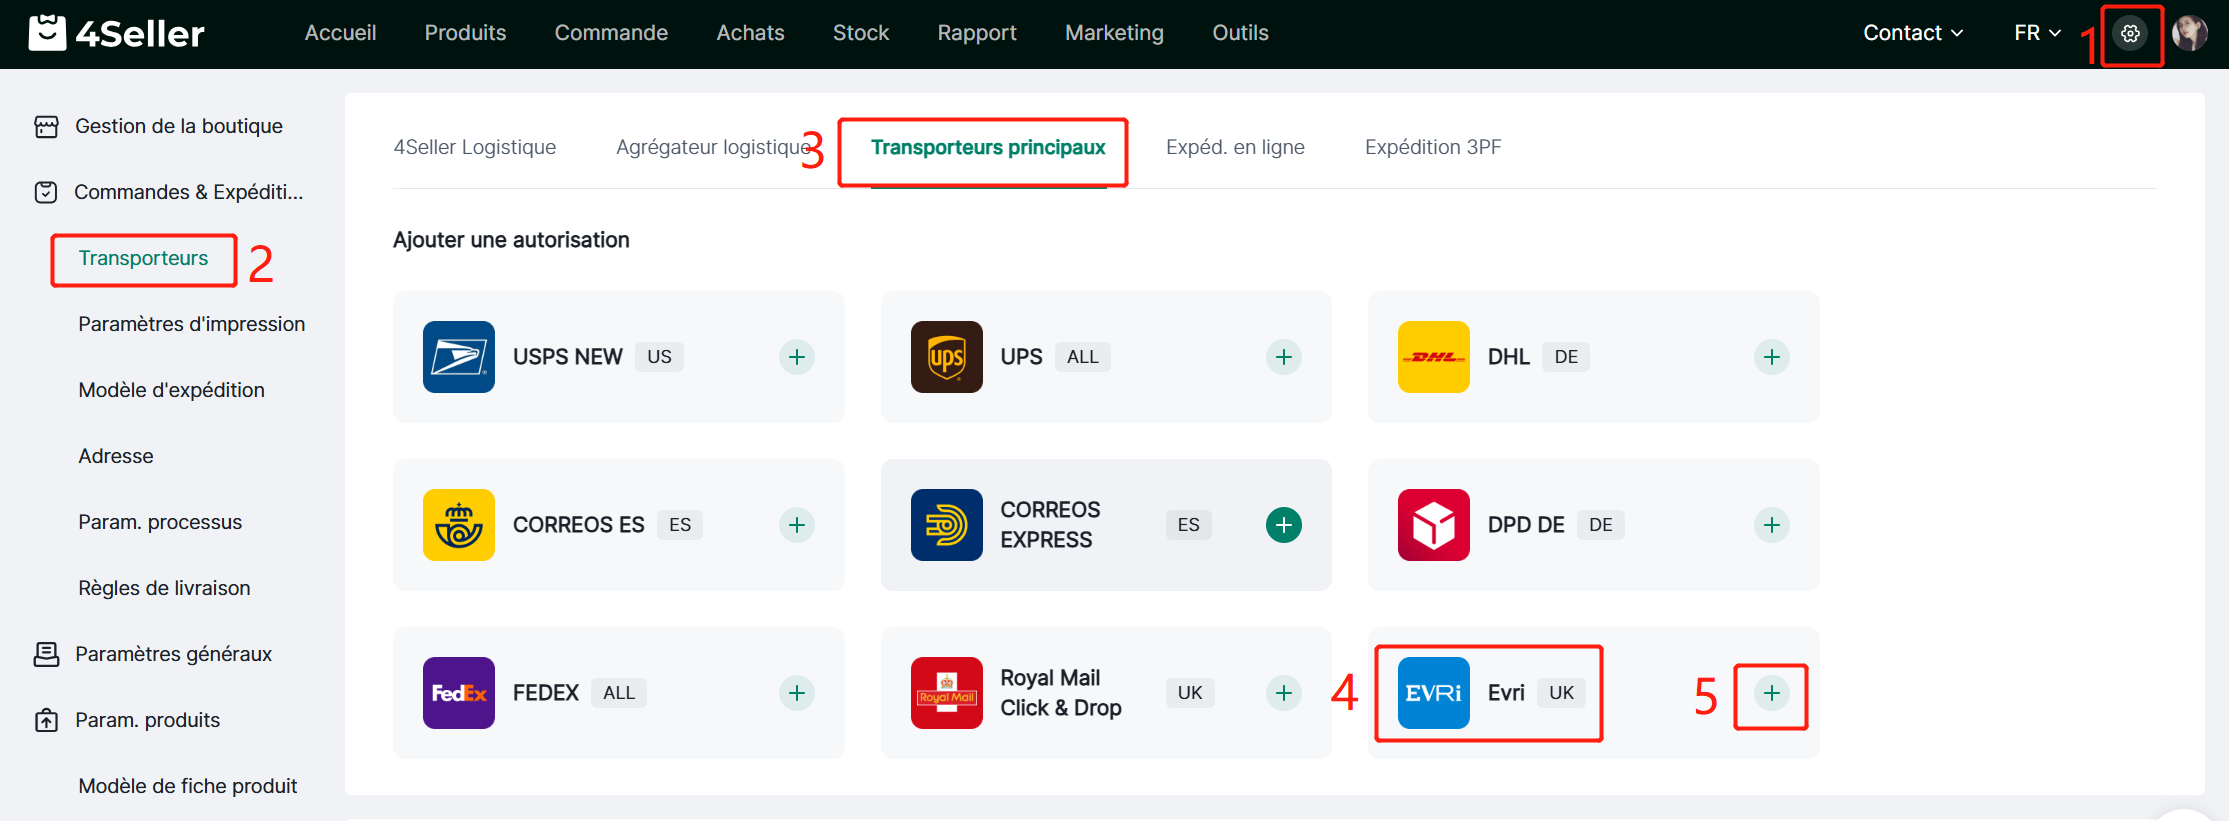Add DPD DE authorization plus button
This screenshot has width=2229, height=821.
tap(1772, 525)
